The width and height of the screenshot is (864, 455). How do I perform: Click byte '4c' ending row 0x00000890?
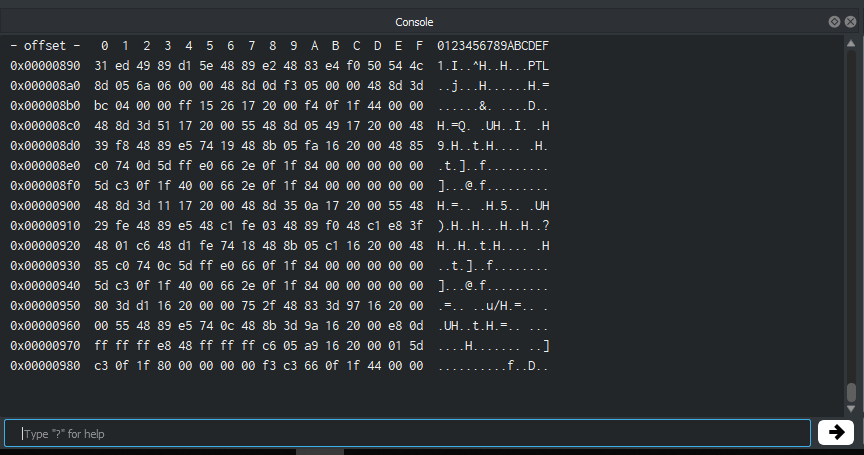416,66
